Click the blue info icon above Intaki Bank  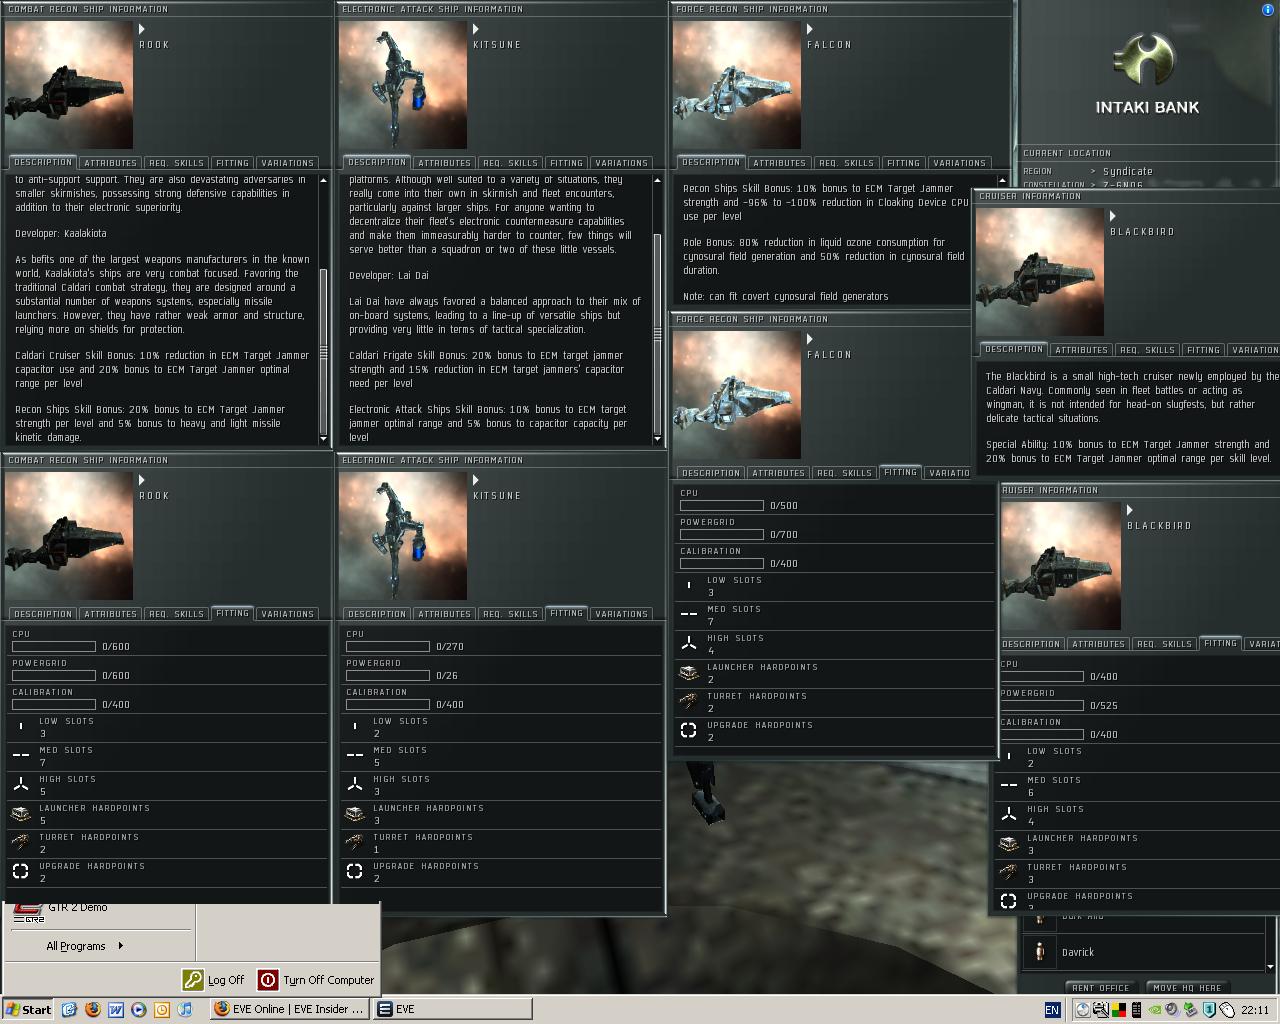tap(1268, 10)
